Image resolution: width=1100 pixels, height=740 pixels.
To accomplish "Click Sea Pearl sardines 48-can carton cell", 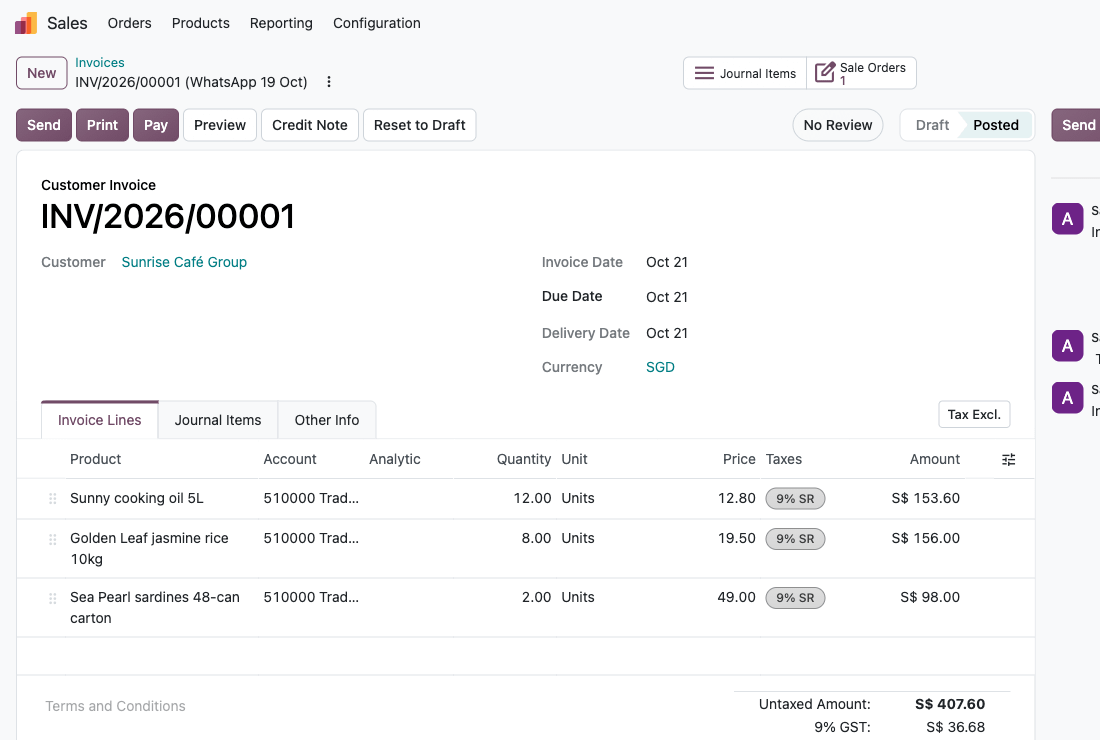I will pos(155,607).
